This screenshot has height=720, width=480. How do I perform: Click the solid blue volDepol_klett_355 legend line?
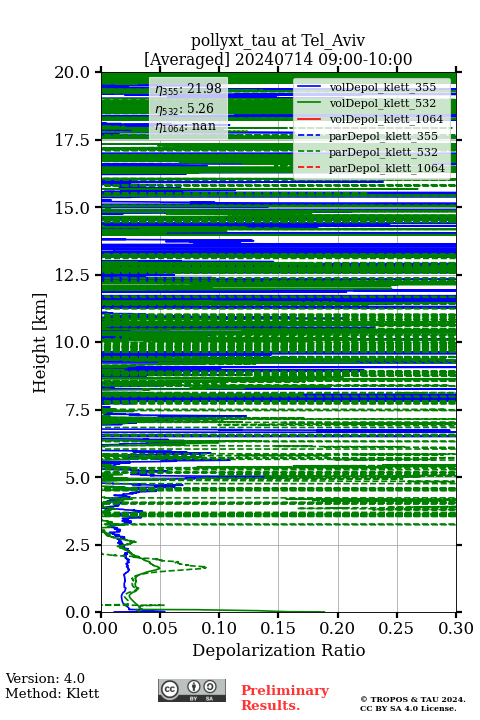click(x=309, y=87)
